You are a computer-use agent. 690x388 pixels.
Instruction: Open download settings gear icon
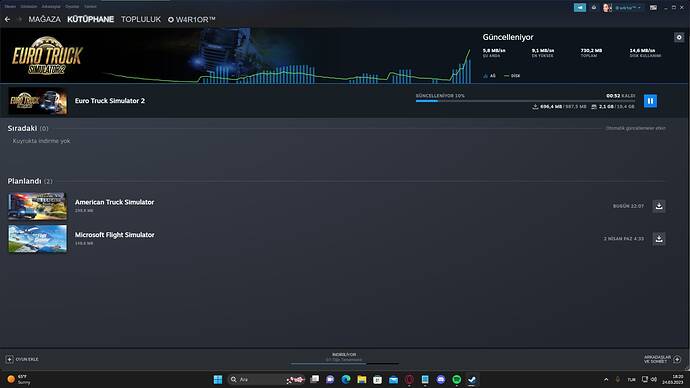point(679,37)
